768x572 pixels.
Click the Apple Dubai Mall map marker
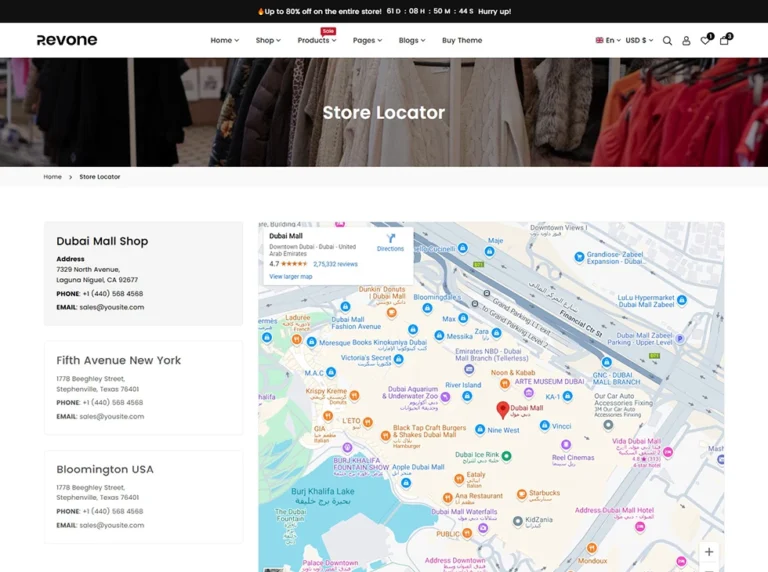406,483
